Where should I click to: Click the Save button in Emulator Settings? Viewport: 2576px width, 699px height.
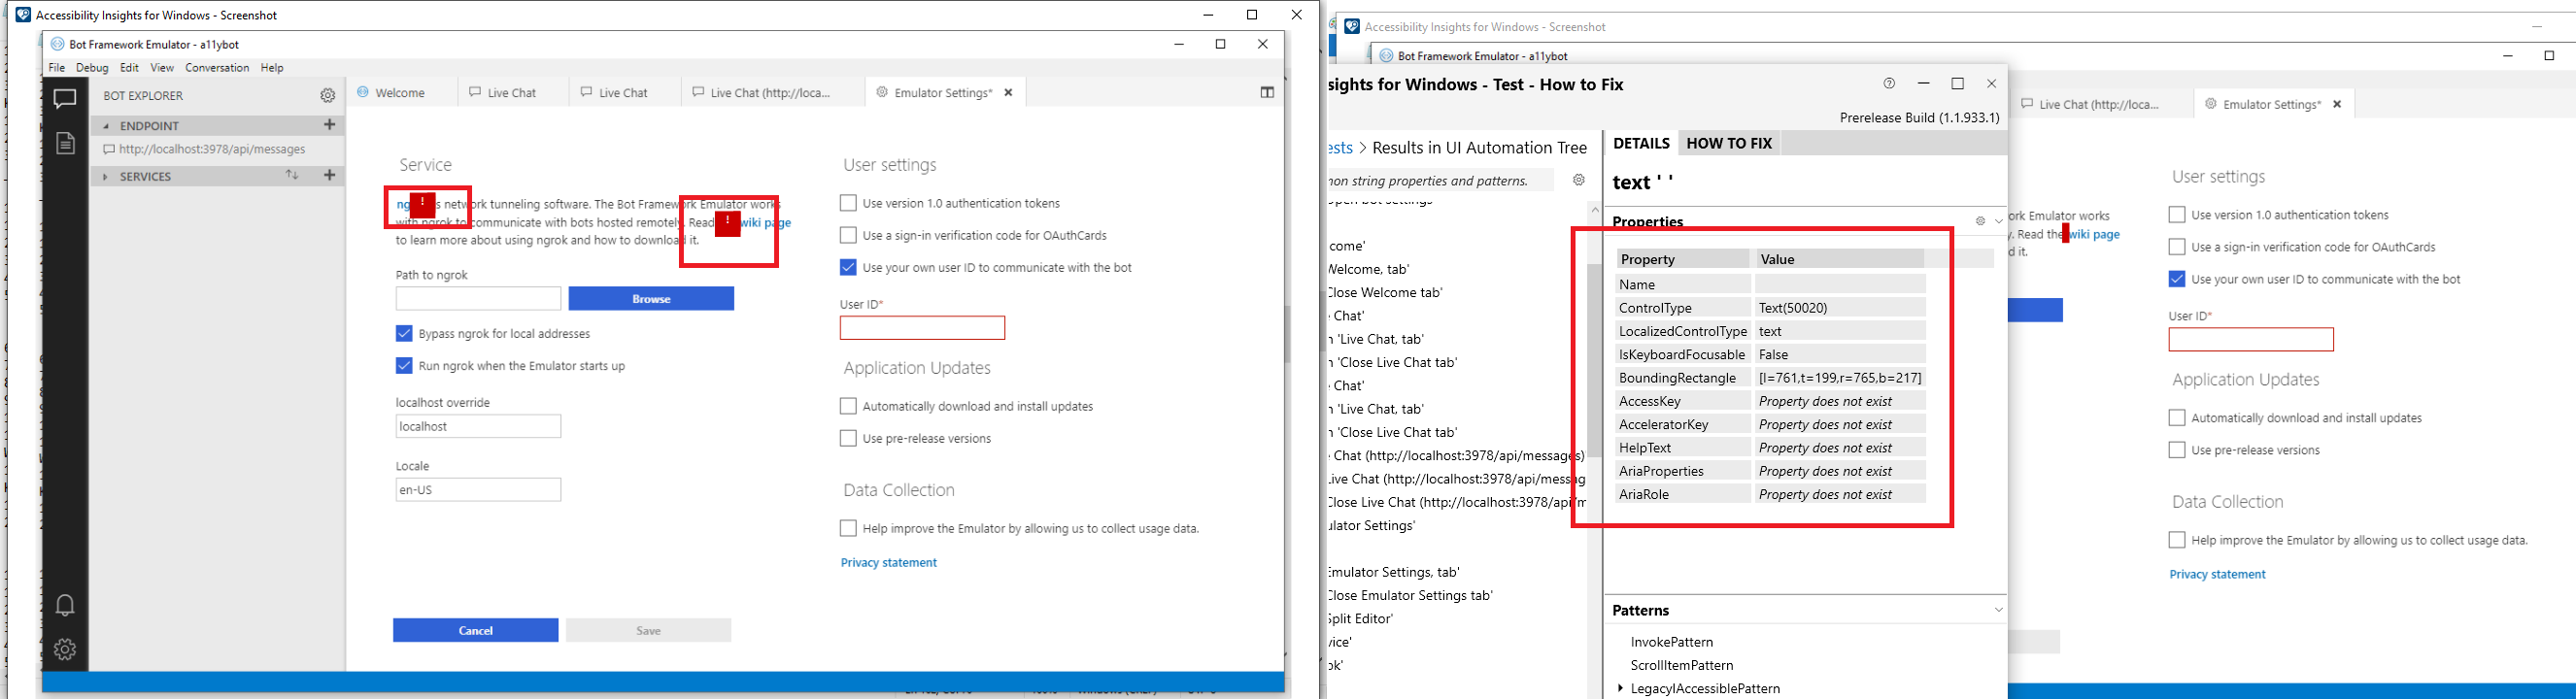[x=648, y=630]
